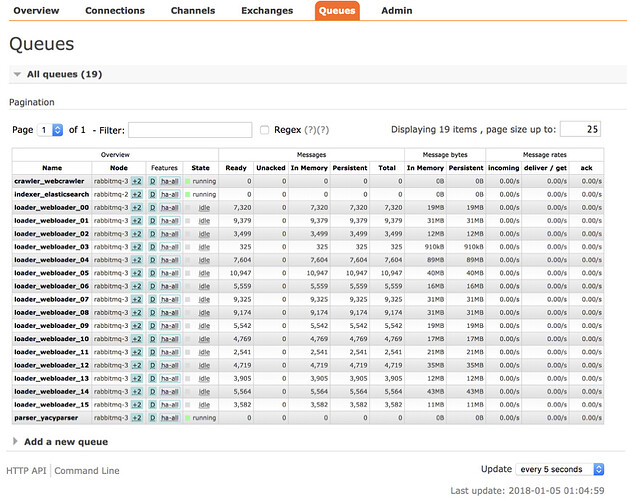Screen dimensions: 627x500
Task: Click the 910kB In Memory bytes cell
Action: (x=434, y=247)
